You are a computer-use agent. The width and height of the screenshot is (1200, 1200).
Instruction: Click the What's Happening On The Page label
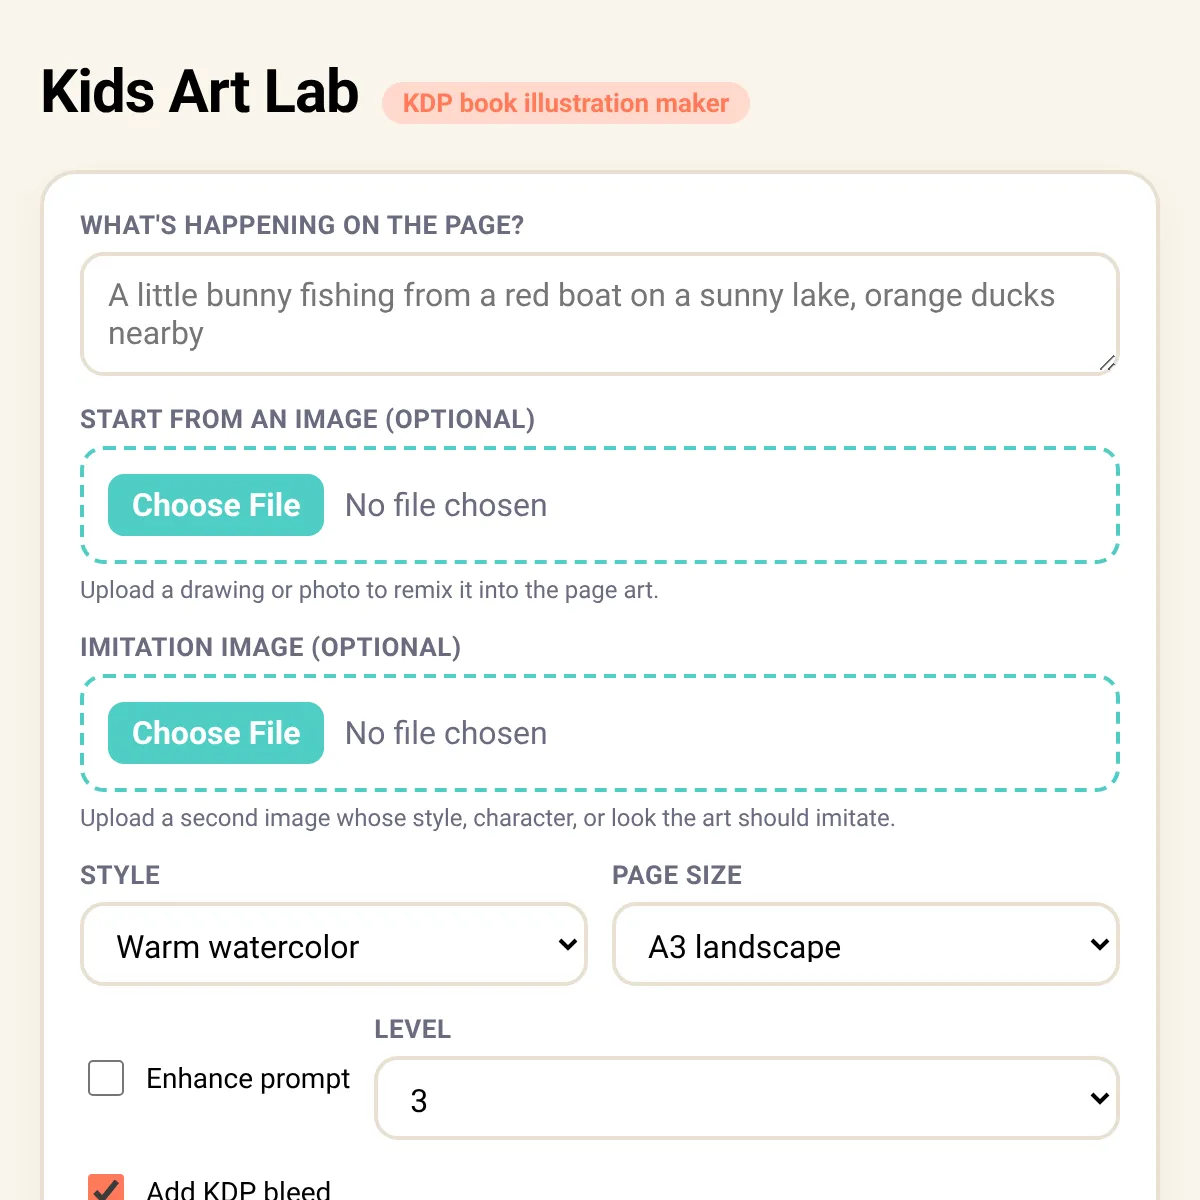point(302,225)
